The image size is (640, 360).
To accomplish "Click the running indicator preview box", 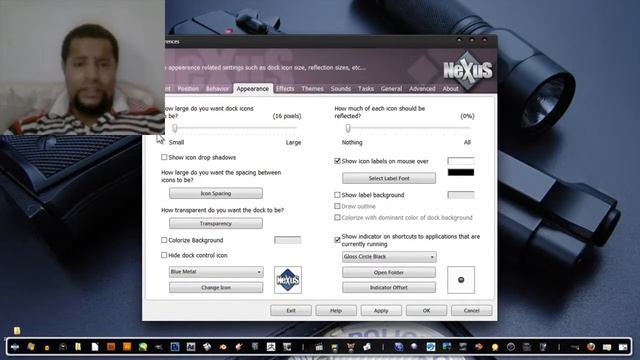I will 461,280.
